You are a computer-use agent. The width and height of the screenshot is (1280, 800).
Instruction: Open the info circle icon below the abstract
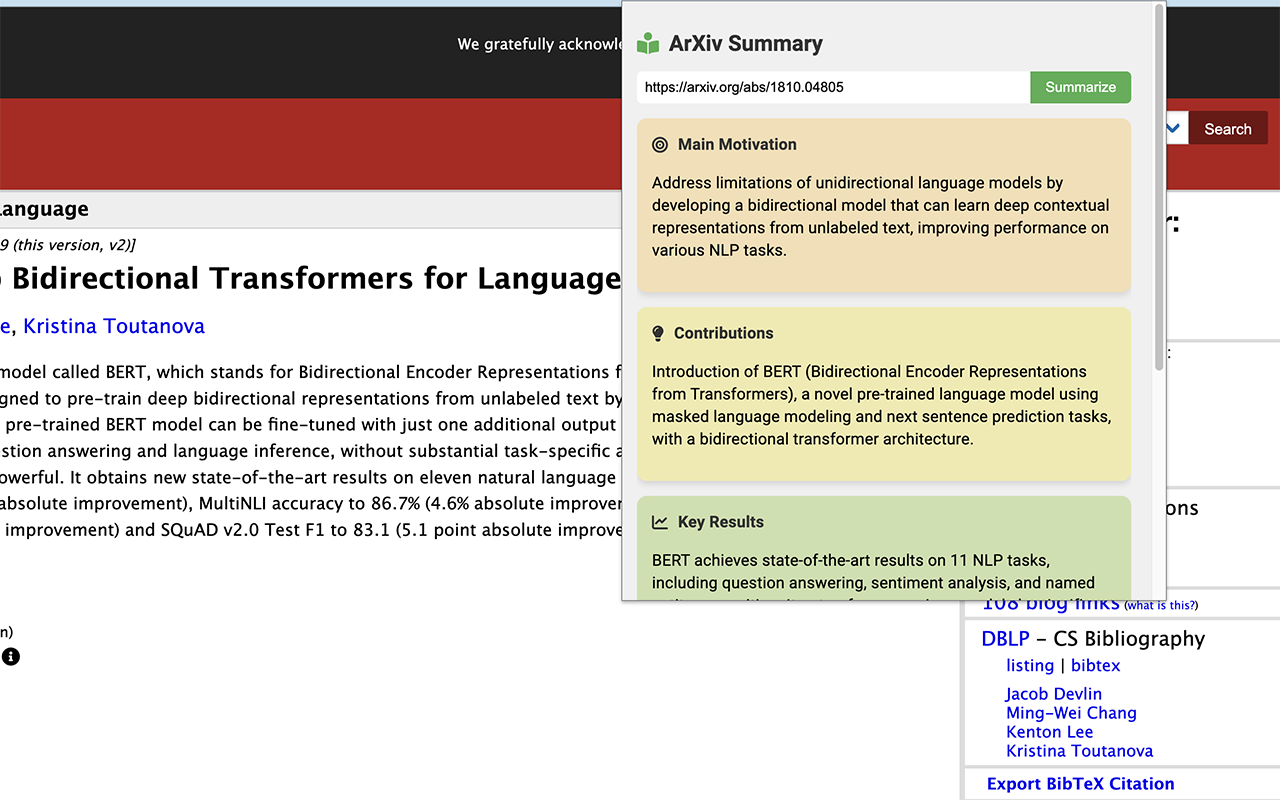(10, 656)
